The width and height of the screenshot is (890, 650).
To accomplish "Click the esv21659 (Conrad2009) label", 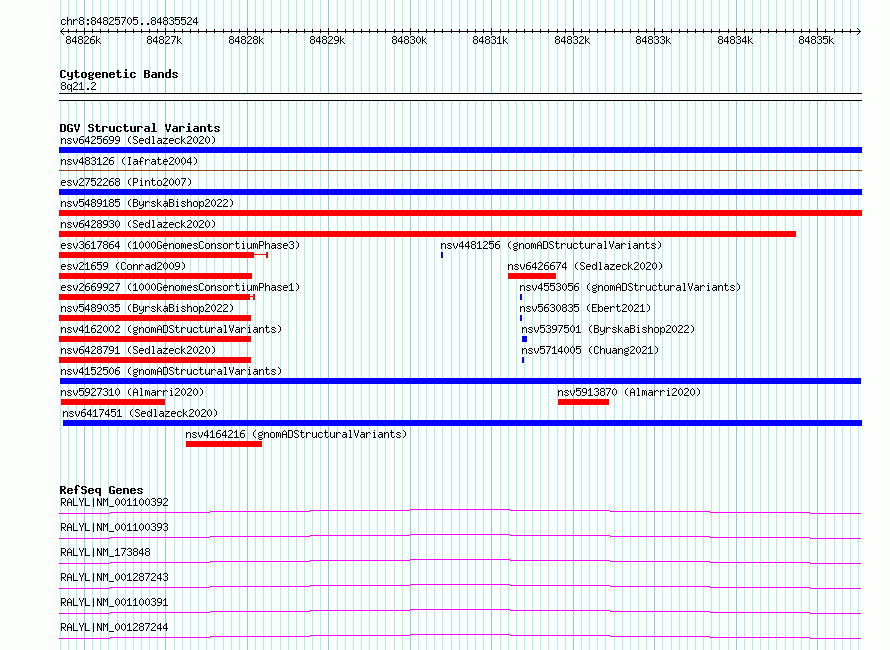I will [x=123, y=266].
